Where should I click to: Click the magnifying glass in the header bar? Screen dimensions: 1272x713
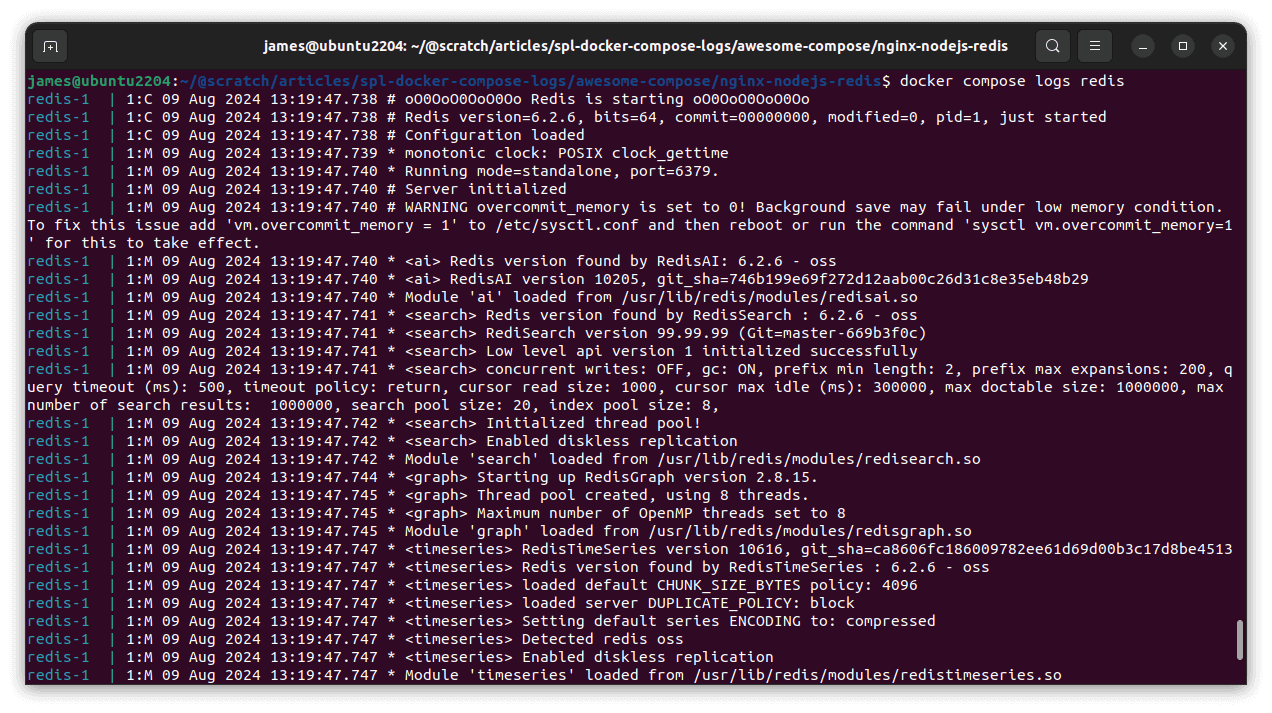click(x=1052, y=46)
